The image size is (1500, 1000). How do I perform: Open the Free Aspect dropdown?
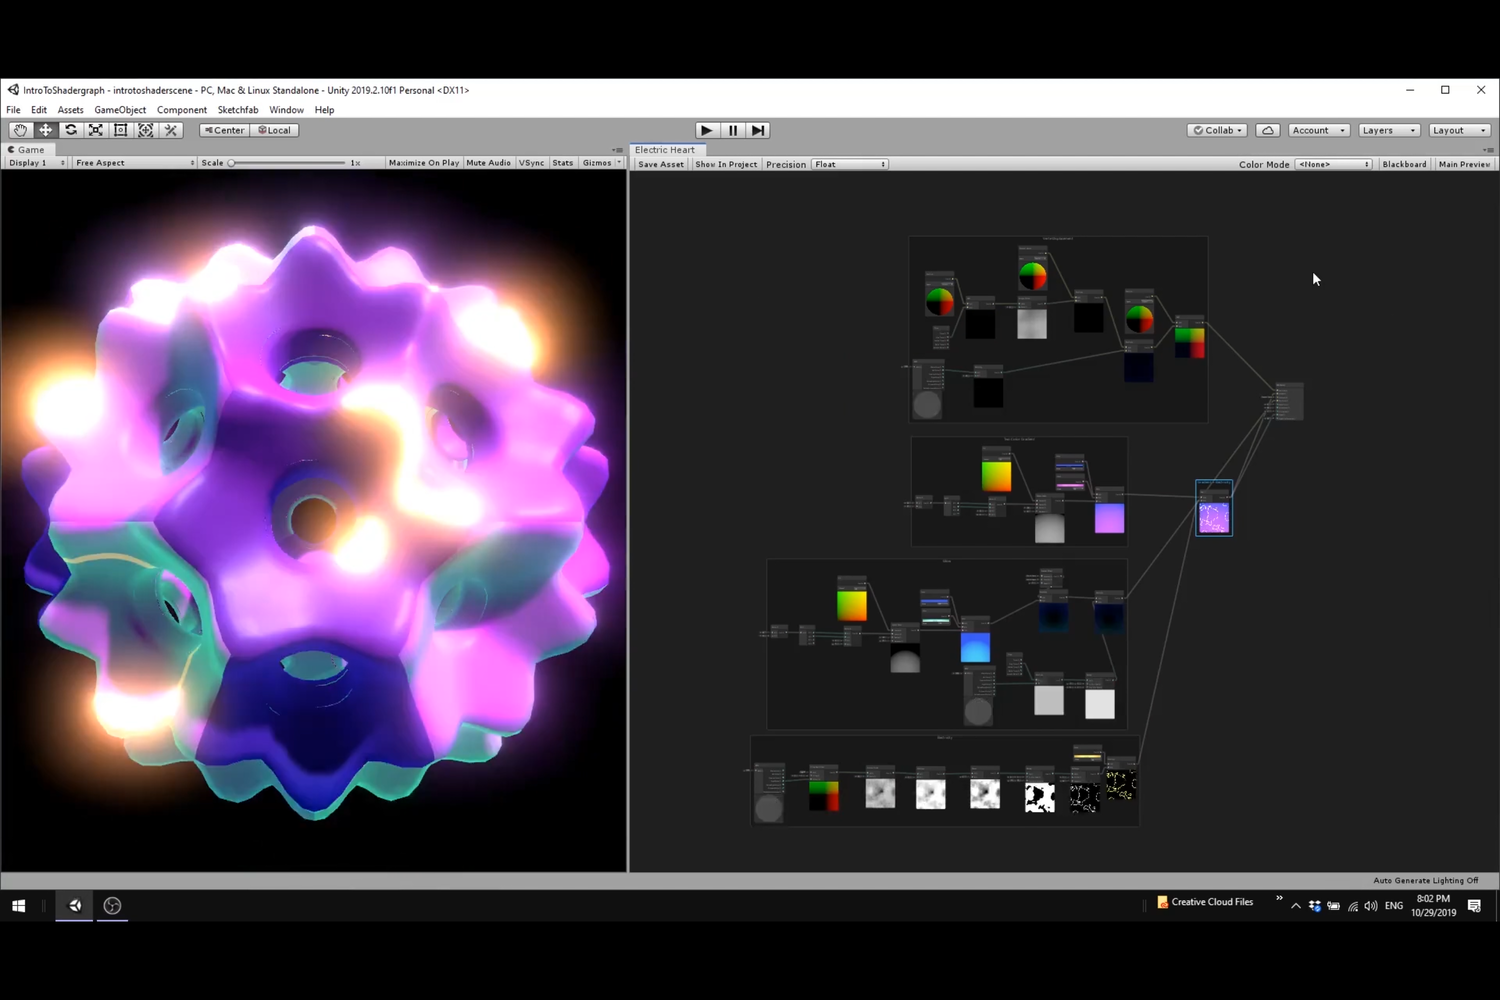coord(132,163)
